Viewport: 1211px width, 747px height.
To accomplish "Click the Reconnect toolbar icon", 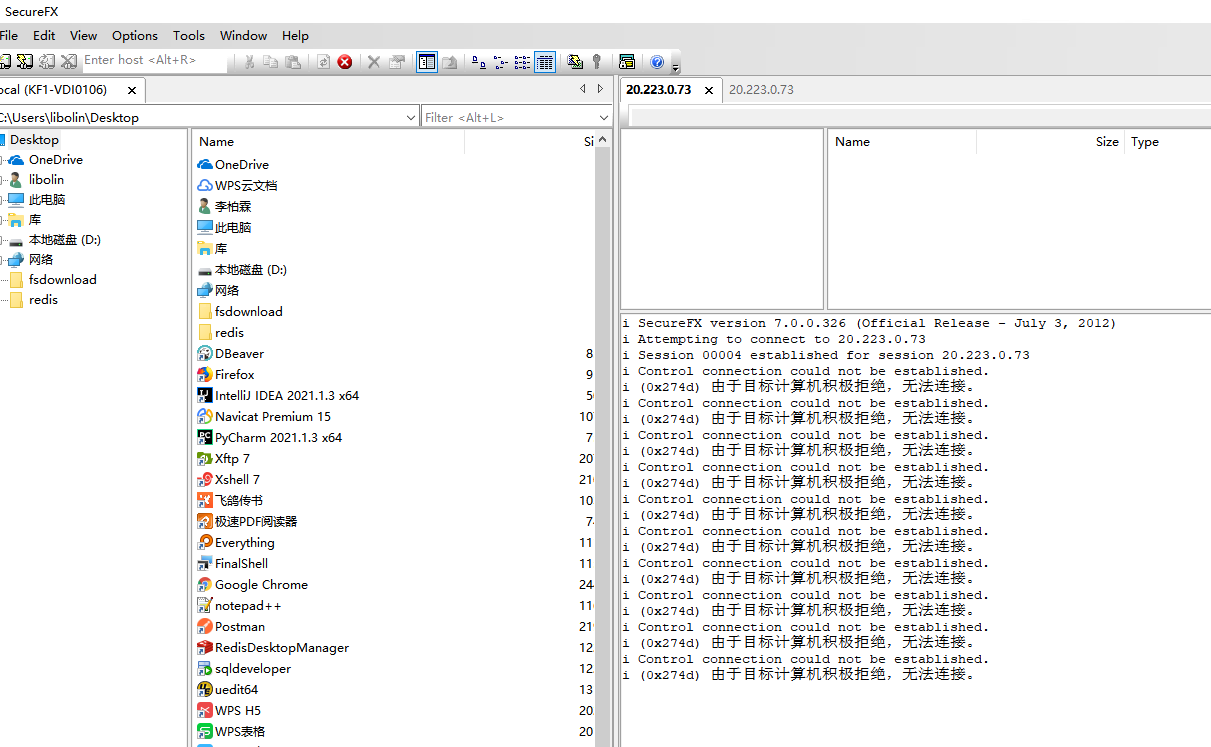I will (46, 61).
